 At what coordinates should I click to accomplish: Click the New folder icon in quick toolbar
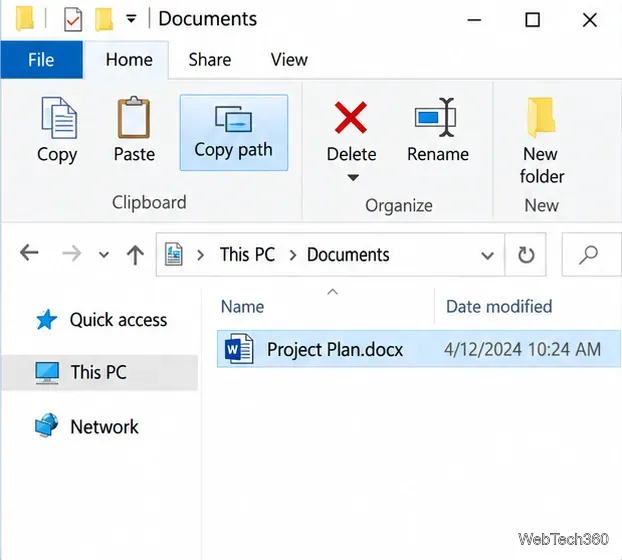[x=104, y=19]
